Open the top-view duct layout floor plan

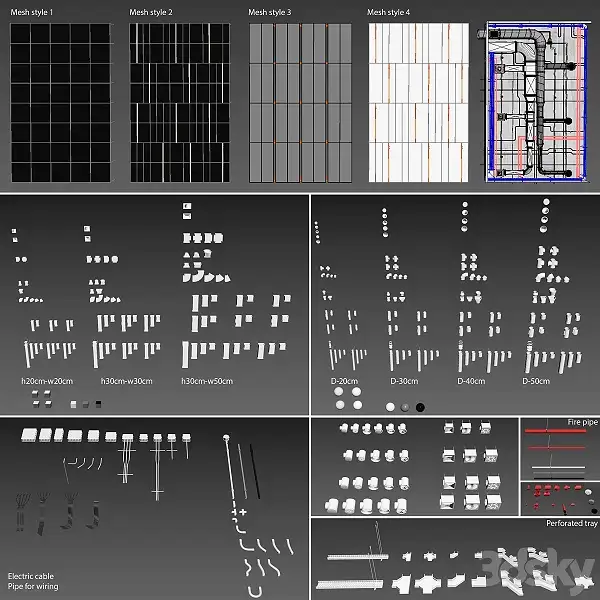pos(536,103)
